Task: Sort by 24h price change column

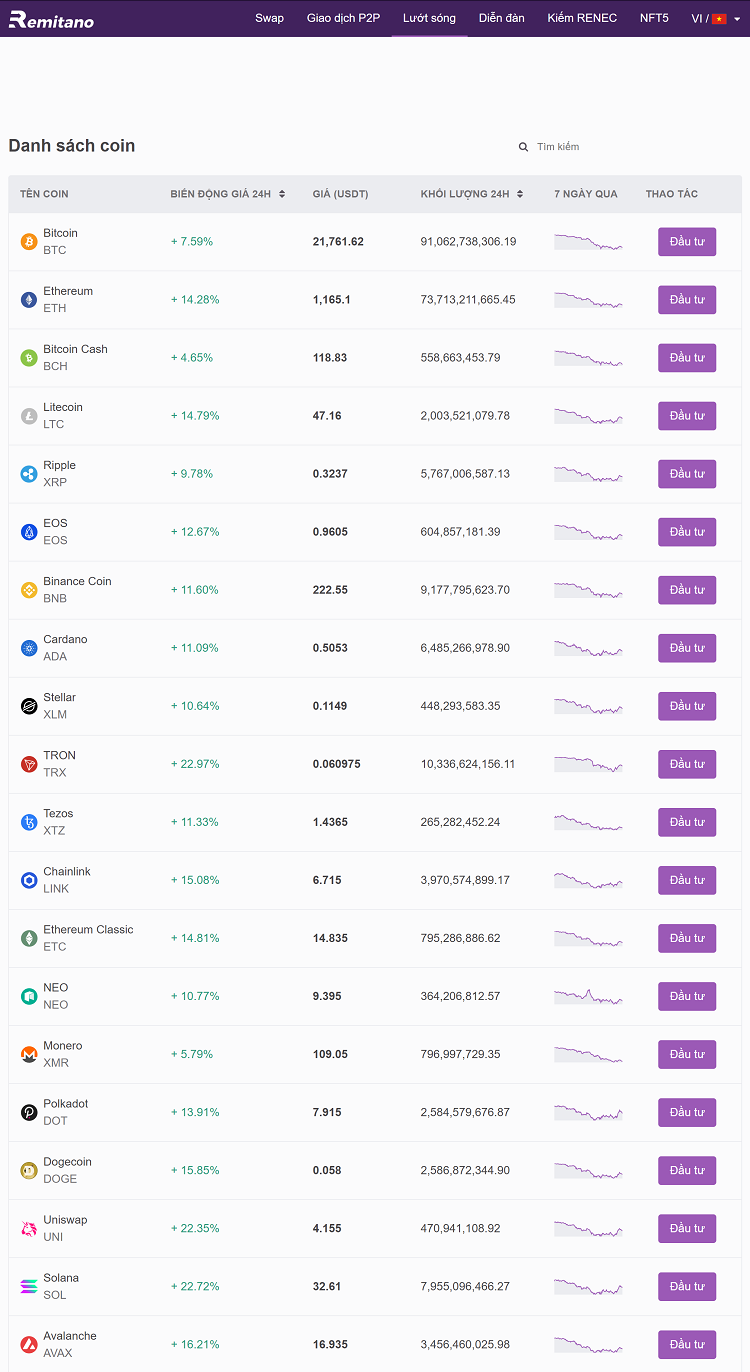Action: 282,194
